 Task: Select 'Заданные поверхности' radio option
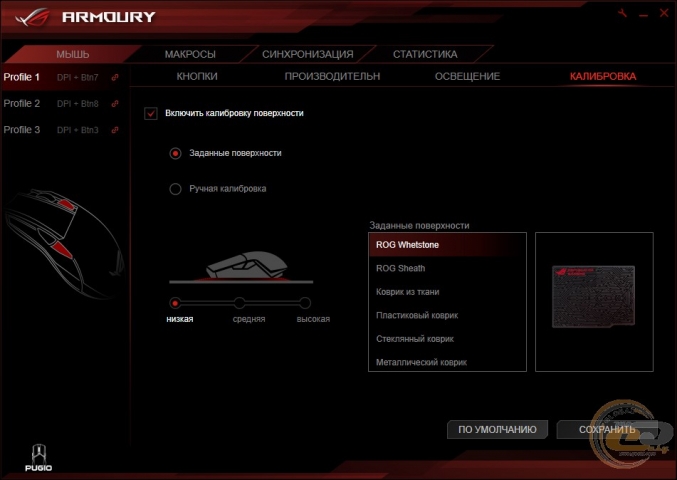pyautogui.click(x=175, y=153)
